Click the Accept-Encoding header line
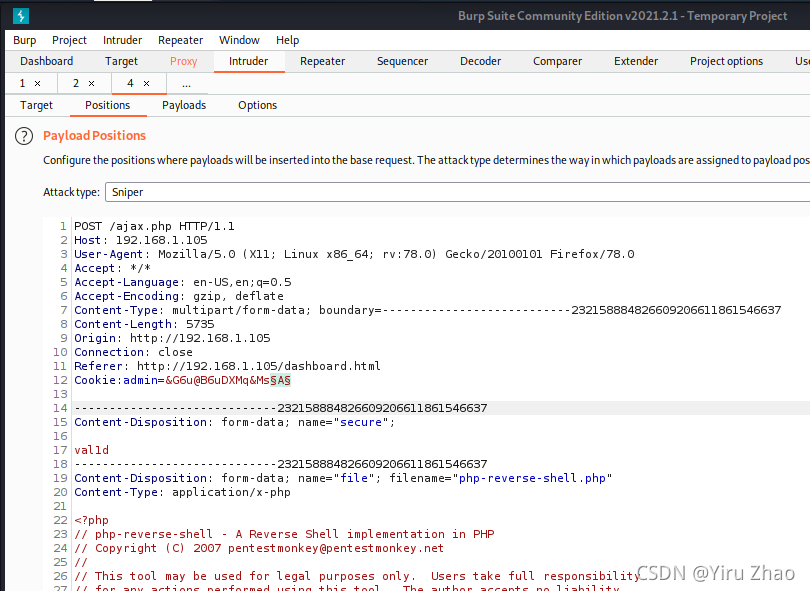This screenshot has height=591, width=810. click(179, 296)
